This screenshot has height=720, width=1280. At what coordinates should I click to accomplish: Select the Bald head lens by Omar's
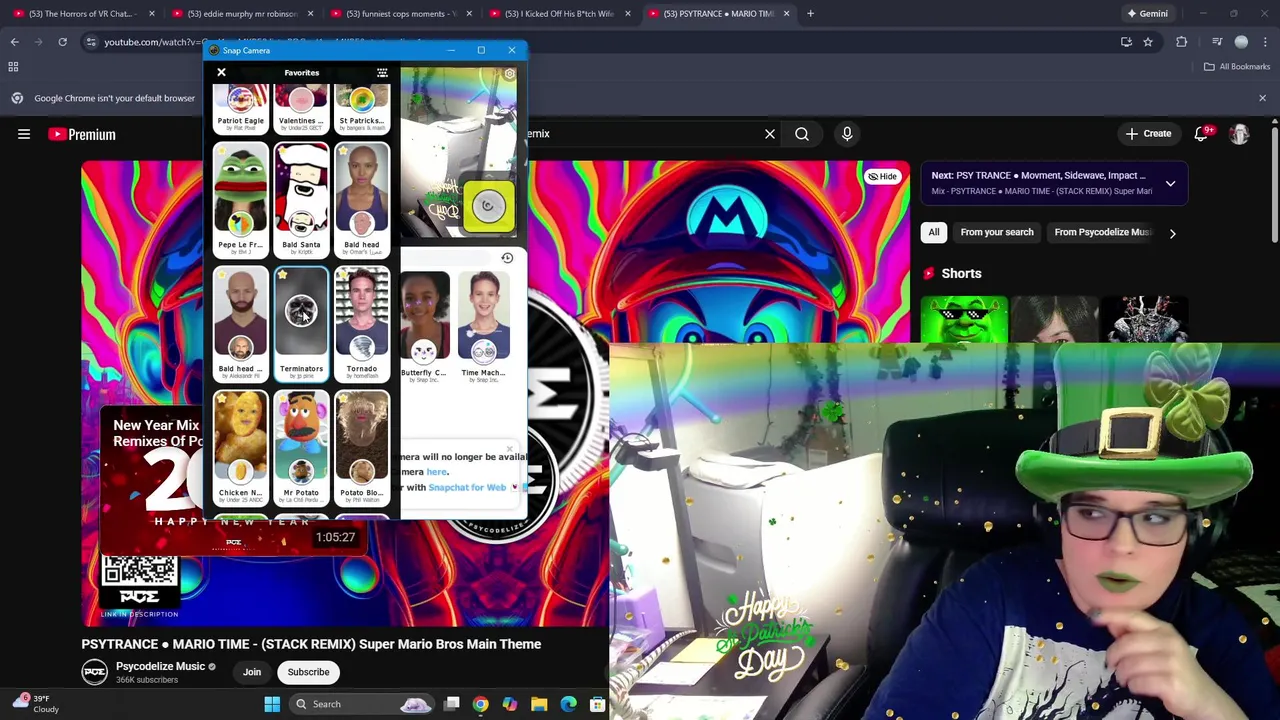pyautogui.click(x=362, y=199)
